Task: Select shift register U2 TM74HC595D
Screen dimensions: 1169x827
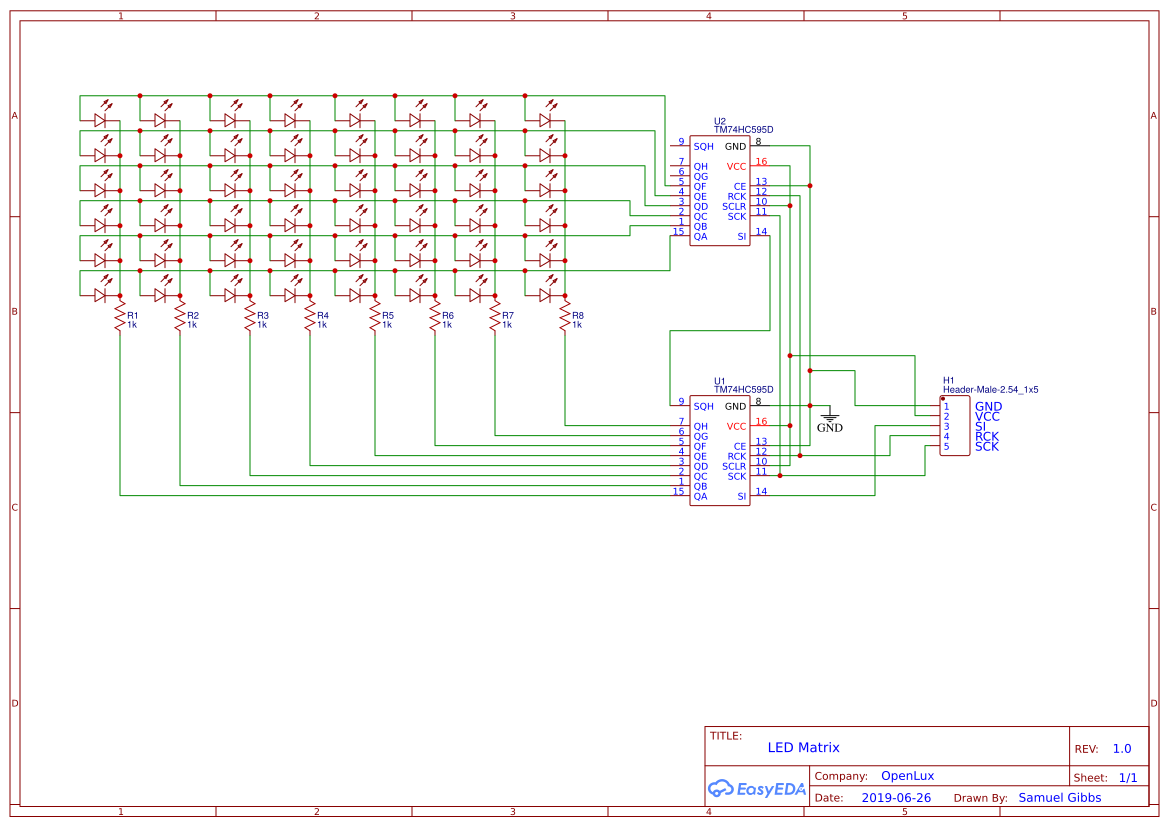Action: (x=719, y=190)
